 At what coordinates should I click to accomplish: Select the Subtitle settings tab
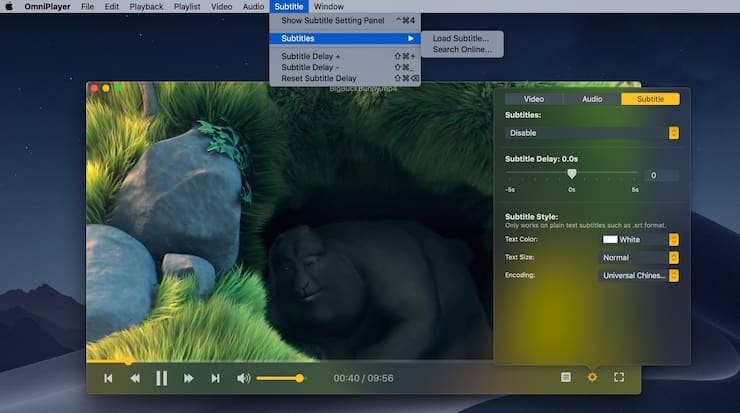[650, 99]
